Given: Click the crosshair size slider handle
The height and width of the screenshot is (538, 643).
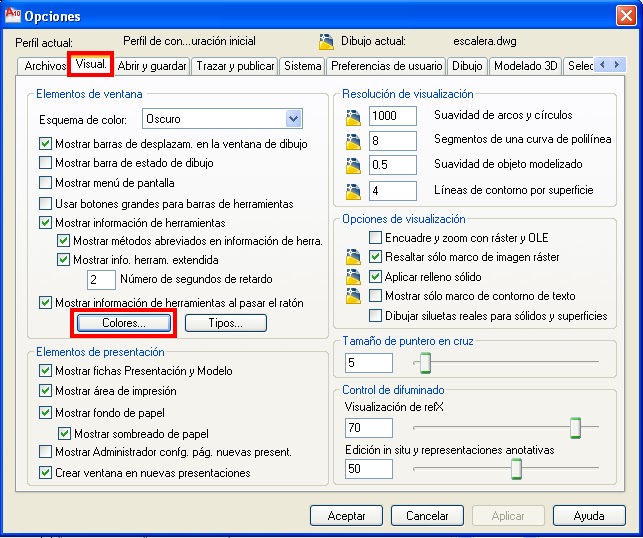Looking at the screenshot, I should [x=425, y=363].
